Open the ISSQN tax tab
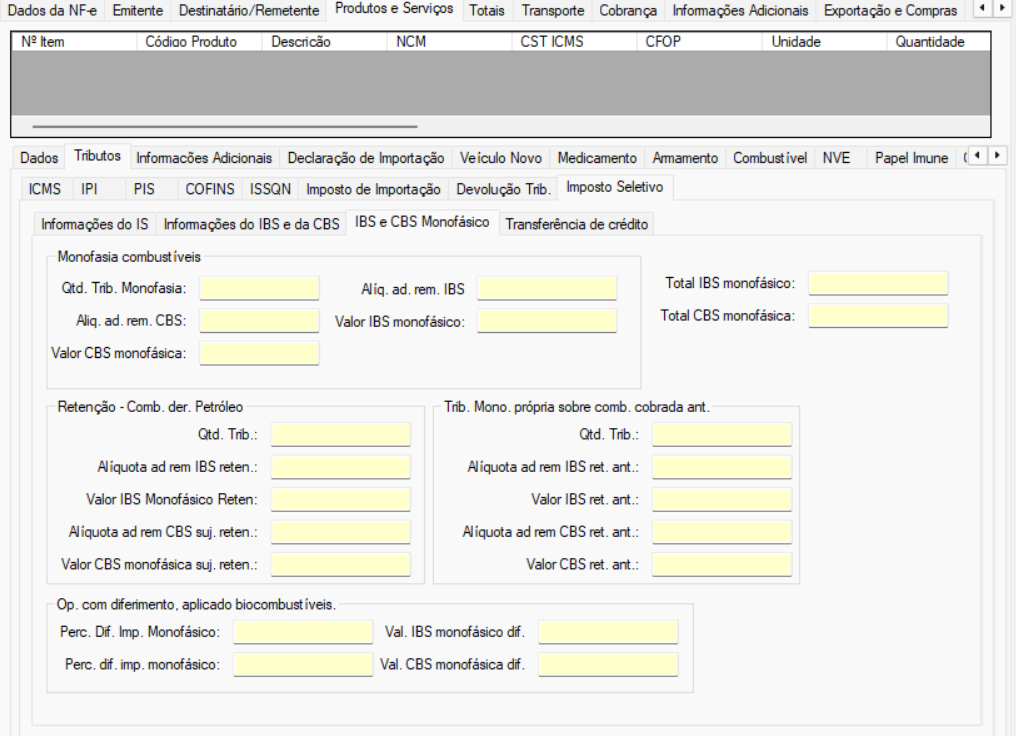 click(270, 189)
